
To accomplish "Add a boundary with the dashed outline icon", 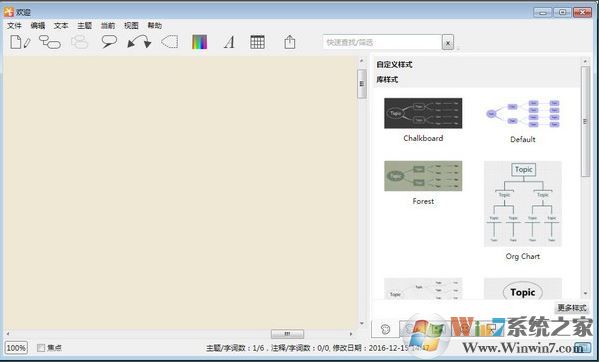I will [x=170, y=42].
